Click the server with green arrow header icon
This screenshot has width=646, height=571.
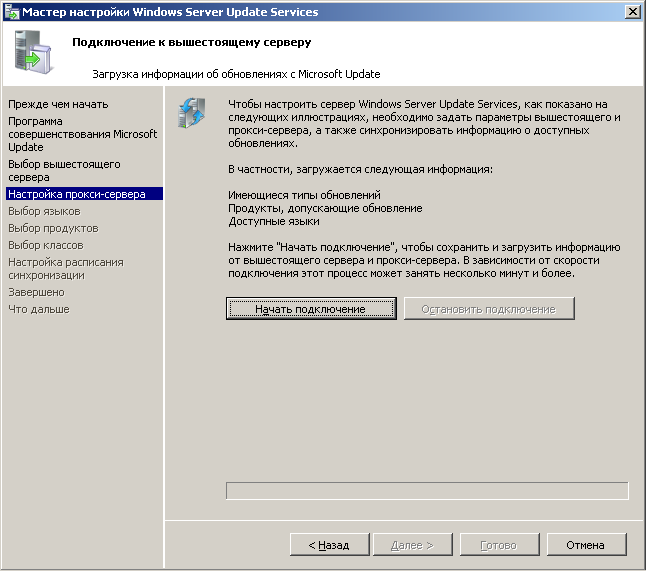33,52
